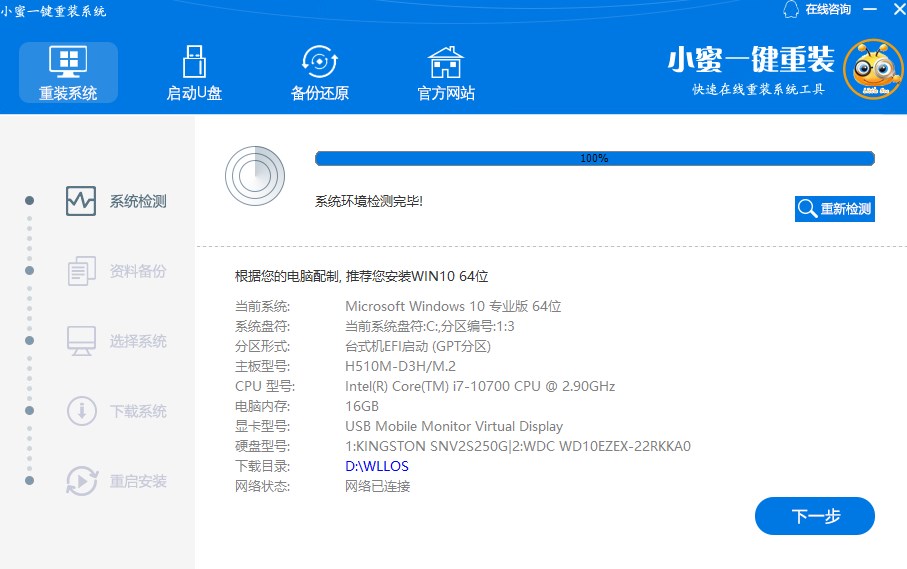Select USB Mobile Monitor Virtual Display value
The image size is (907, 569).
tap(454, 426)
